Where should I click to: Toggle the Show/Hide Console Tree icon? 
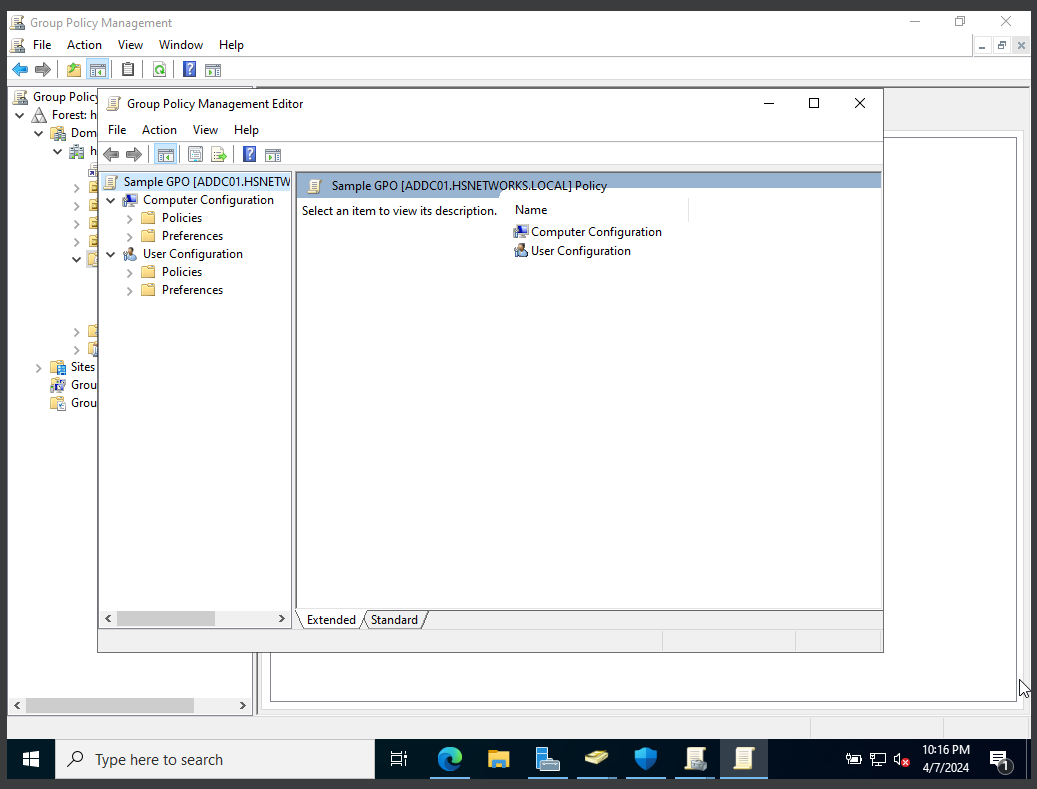click(165, 154)
